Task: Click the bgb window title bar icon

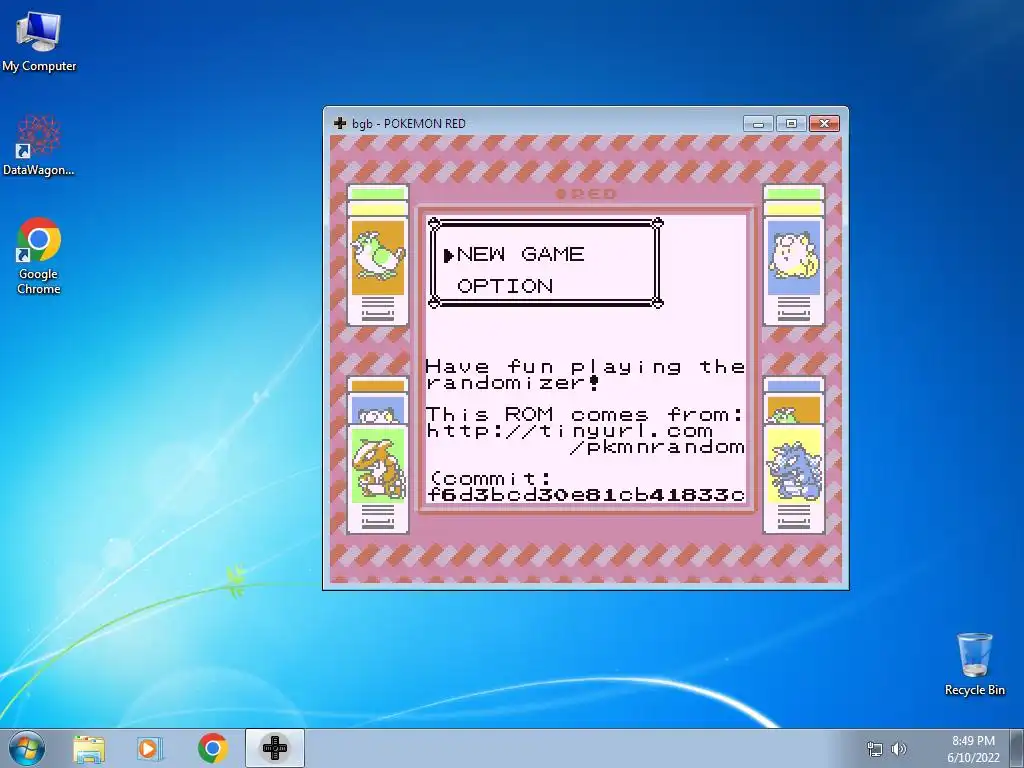Action: (x=340, y=123)
